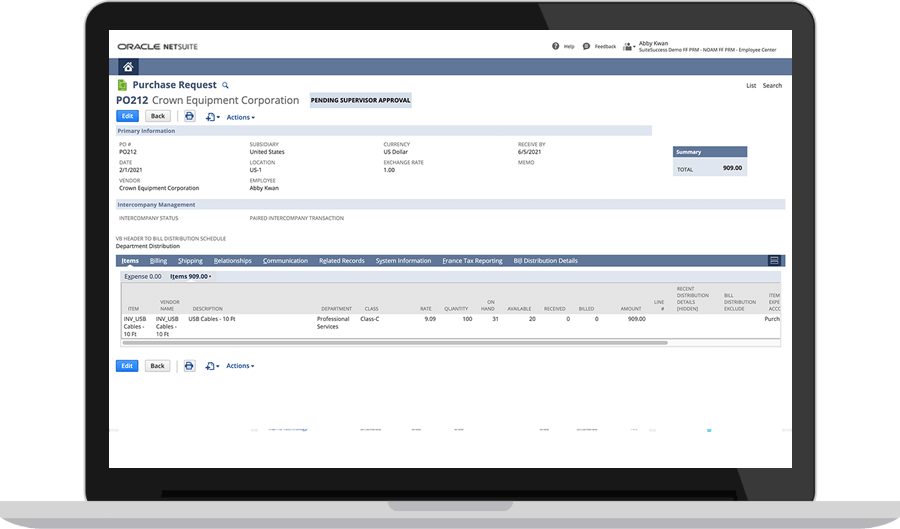
Task: Expand the bottom Actions menu
Action: (x=240, y=366)
